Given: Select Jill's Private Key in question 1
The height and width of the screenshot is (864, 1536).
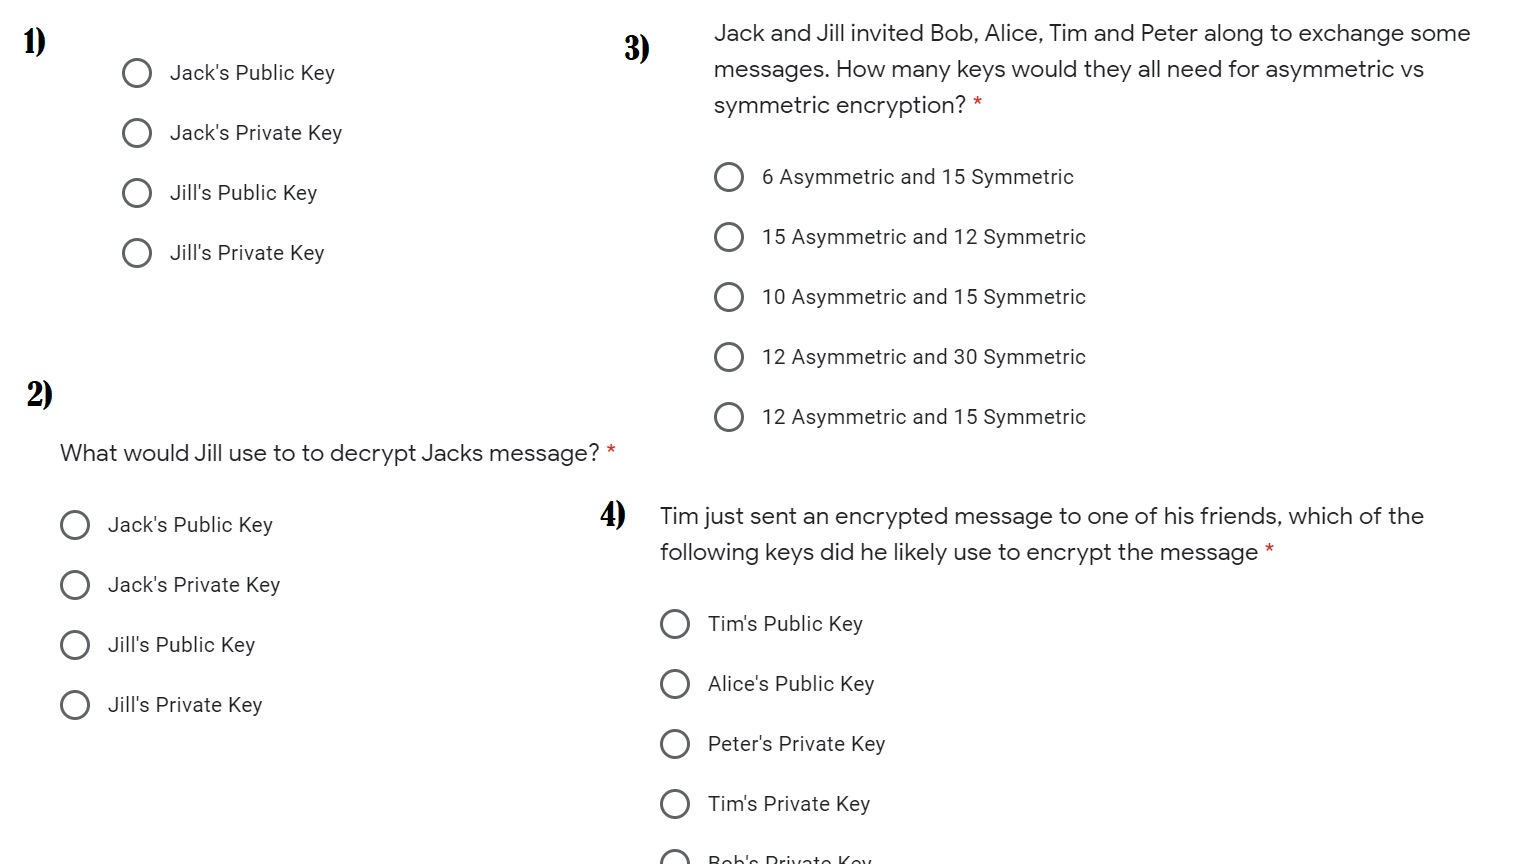Looking at the screenshot, I should (x=137, y=253).
